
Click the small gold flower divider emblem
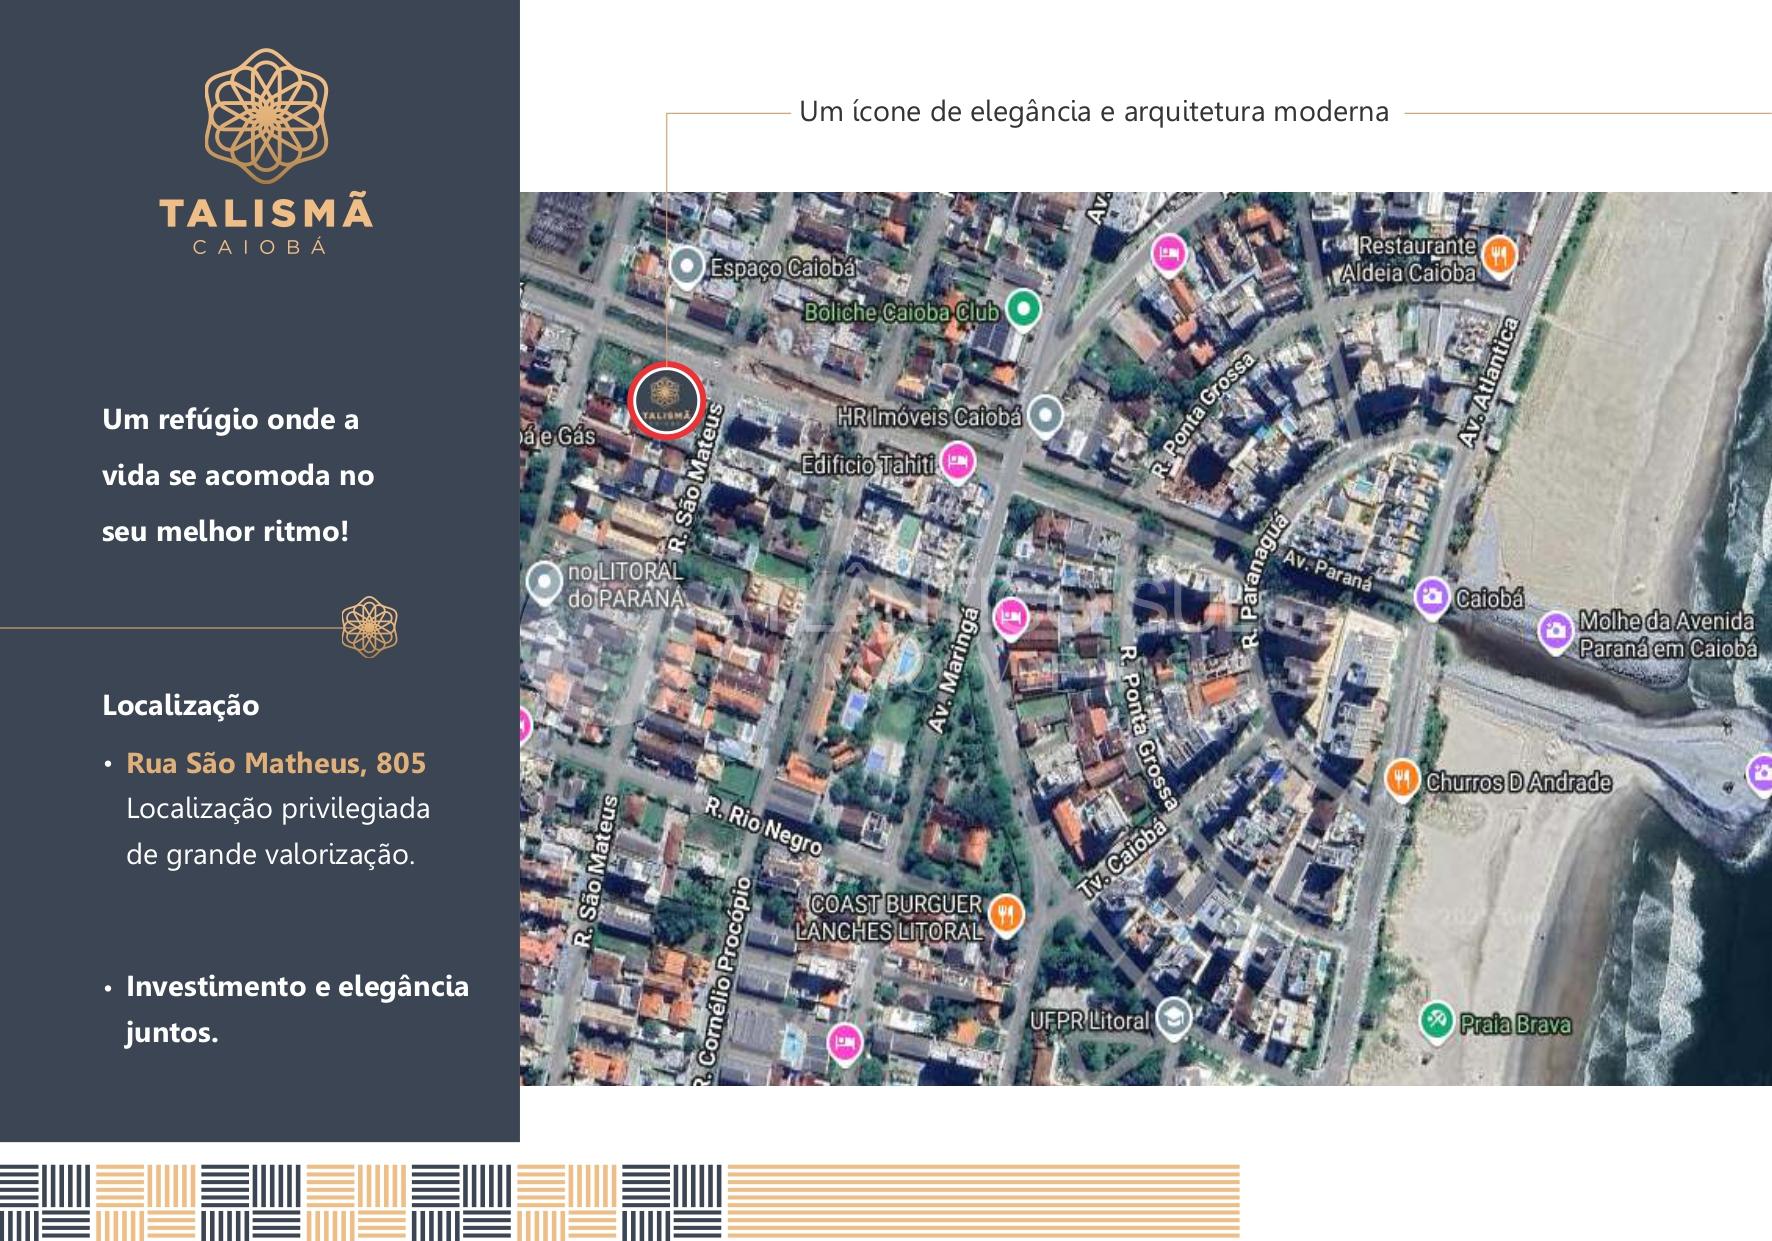(x=369, y=627)
